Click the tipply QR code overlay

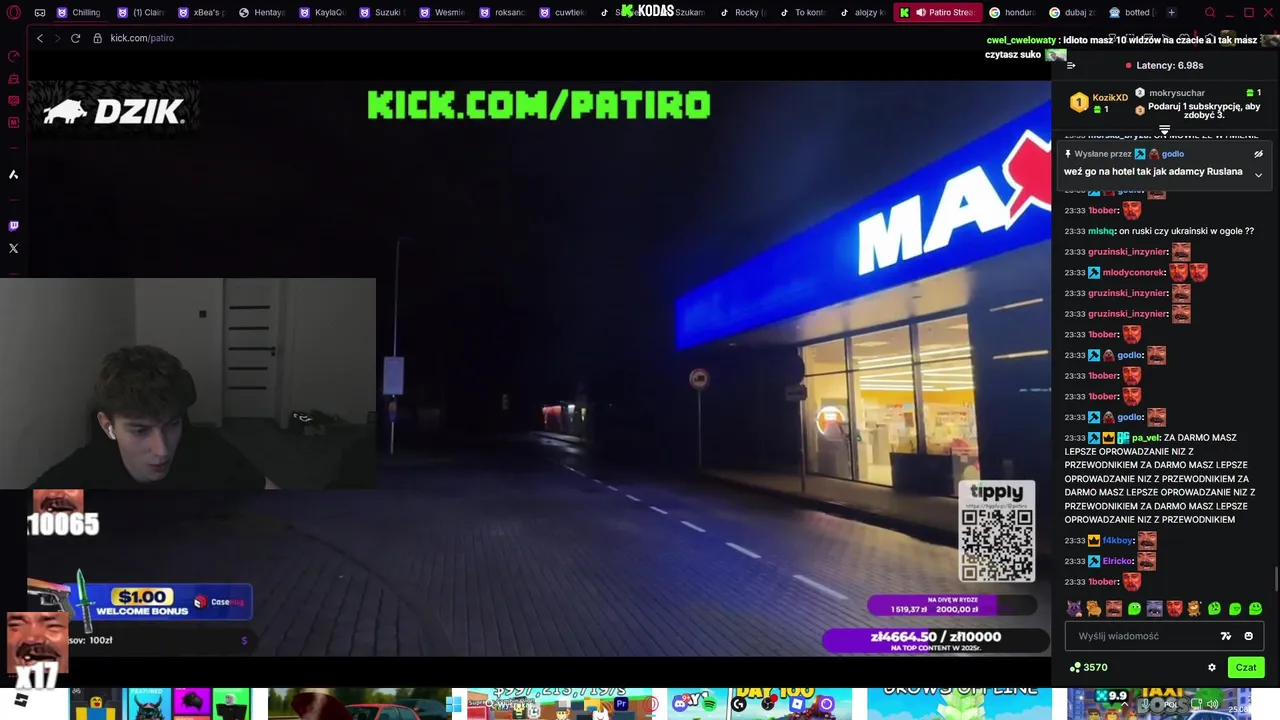pyautogui.click(x=997, y=532)
